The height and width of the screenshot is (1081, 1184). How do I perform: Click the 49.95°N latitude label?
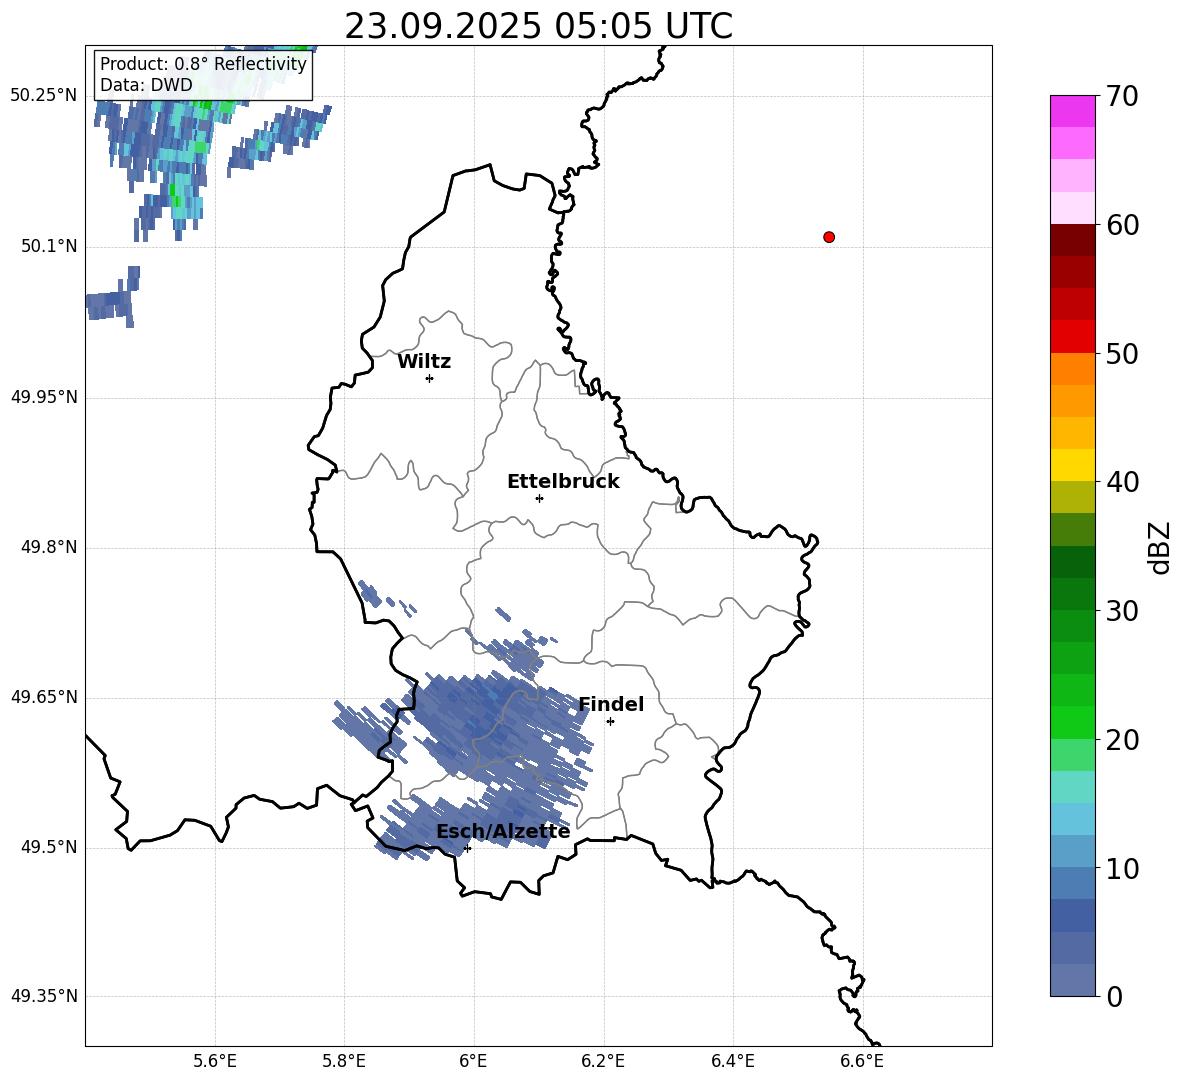click(x=44, y=396)
